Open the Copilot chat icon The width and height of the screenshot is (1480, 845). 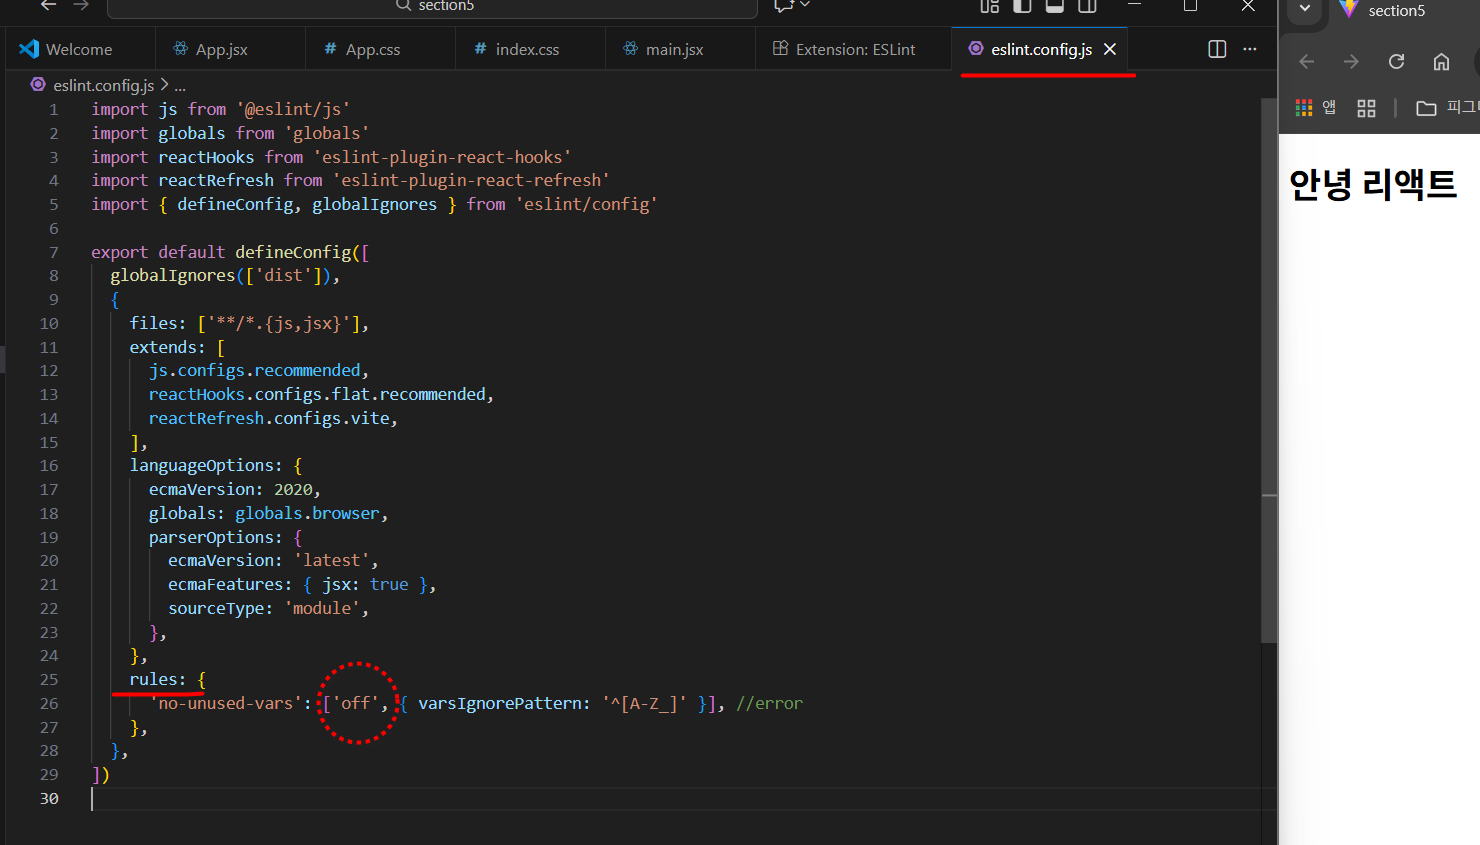tap(783, 6)
